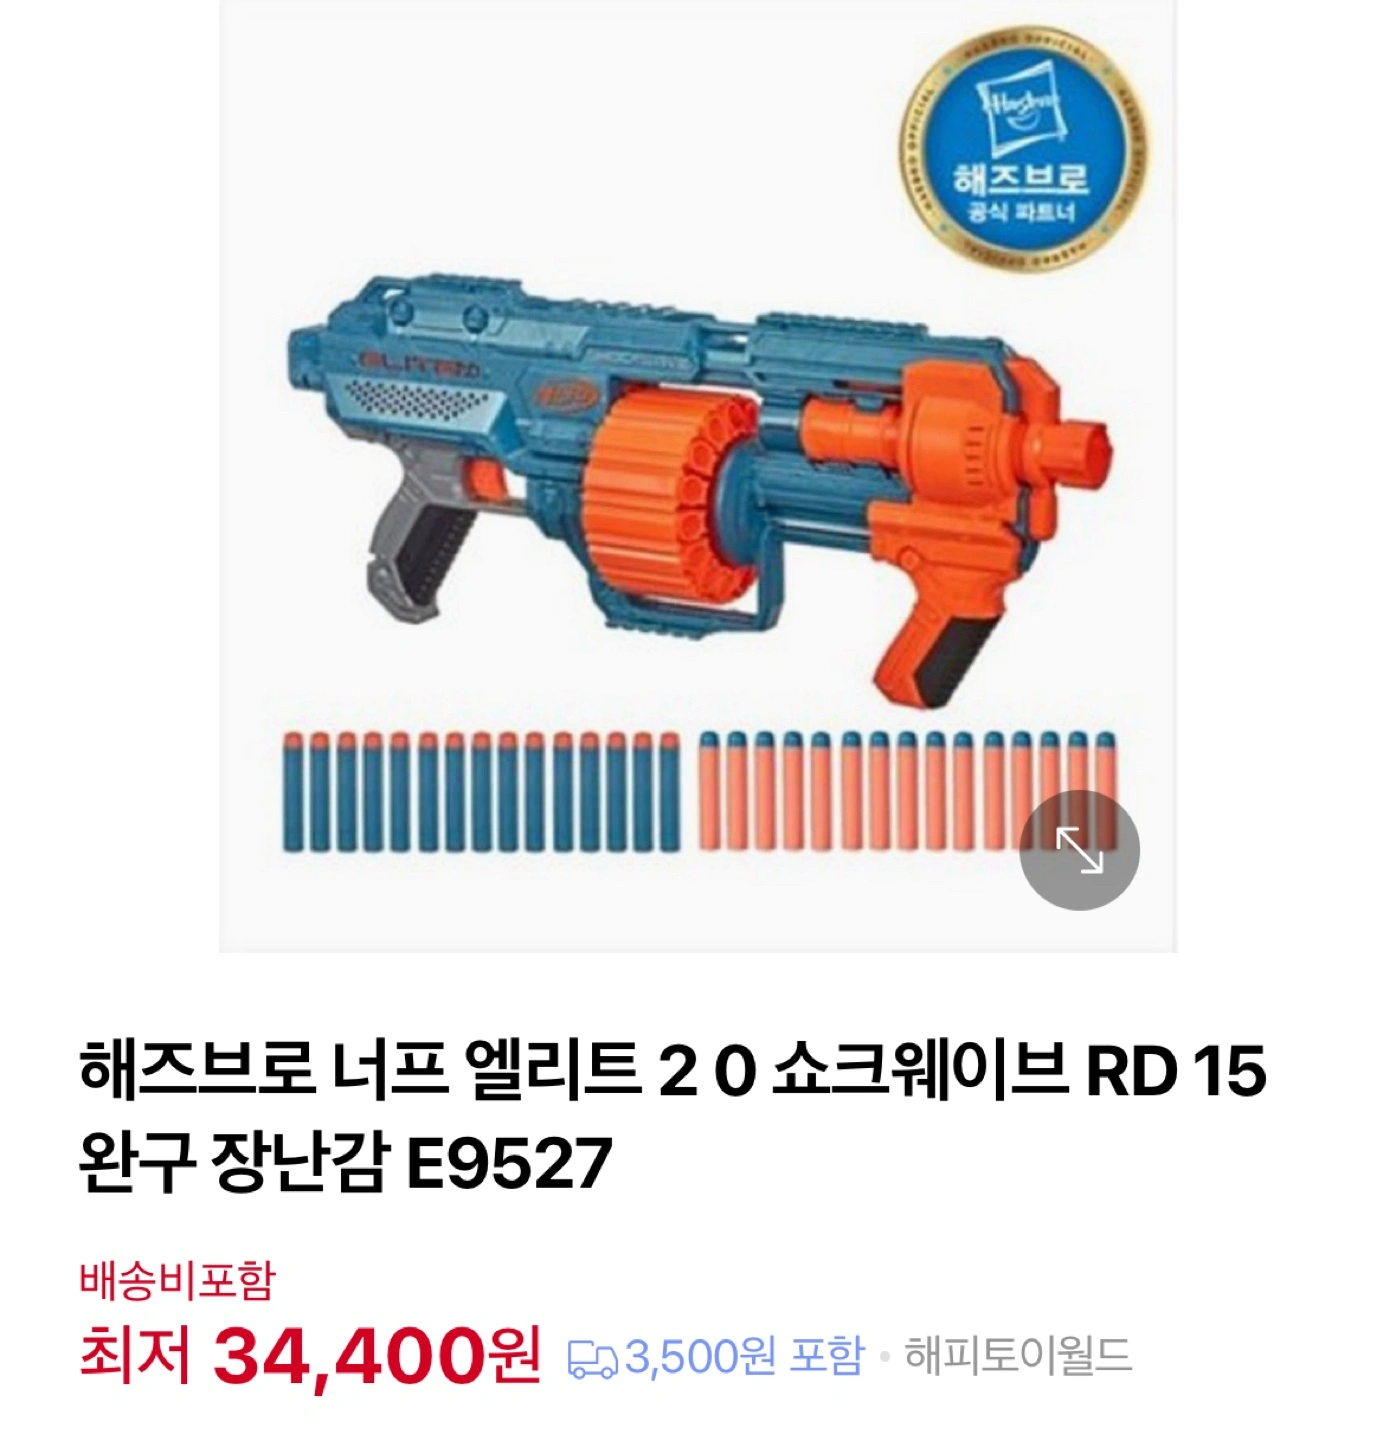Tap the orange muzzle tip of blaster
This screenshot has height=1440, width=1396.
(x=1085, y=452)
